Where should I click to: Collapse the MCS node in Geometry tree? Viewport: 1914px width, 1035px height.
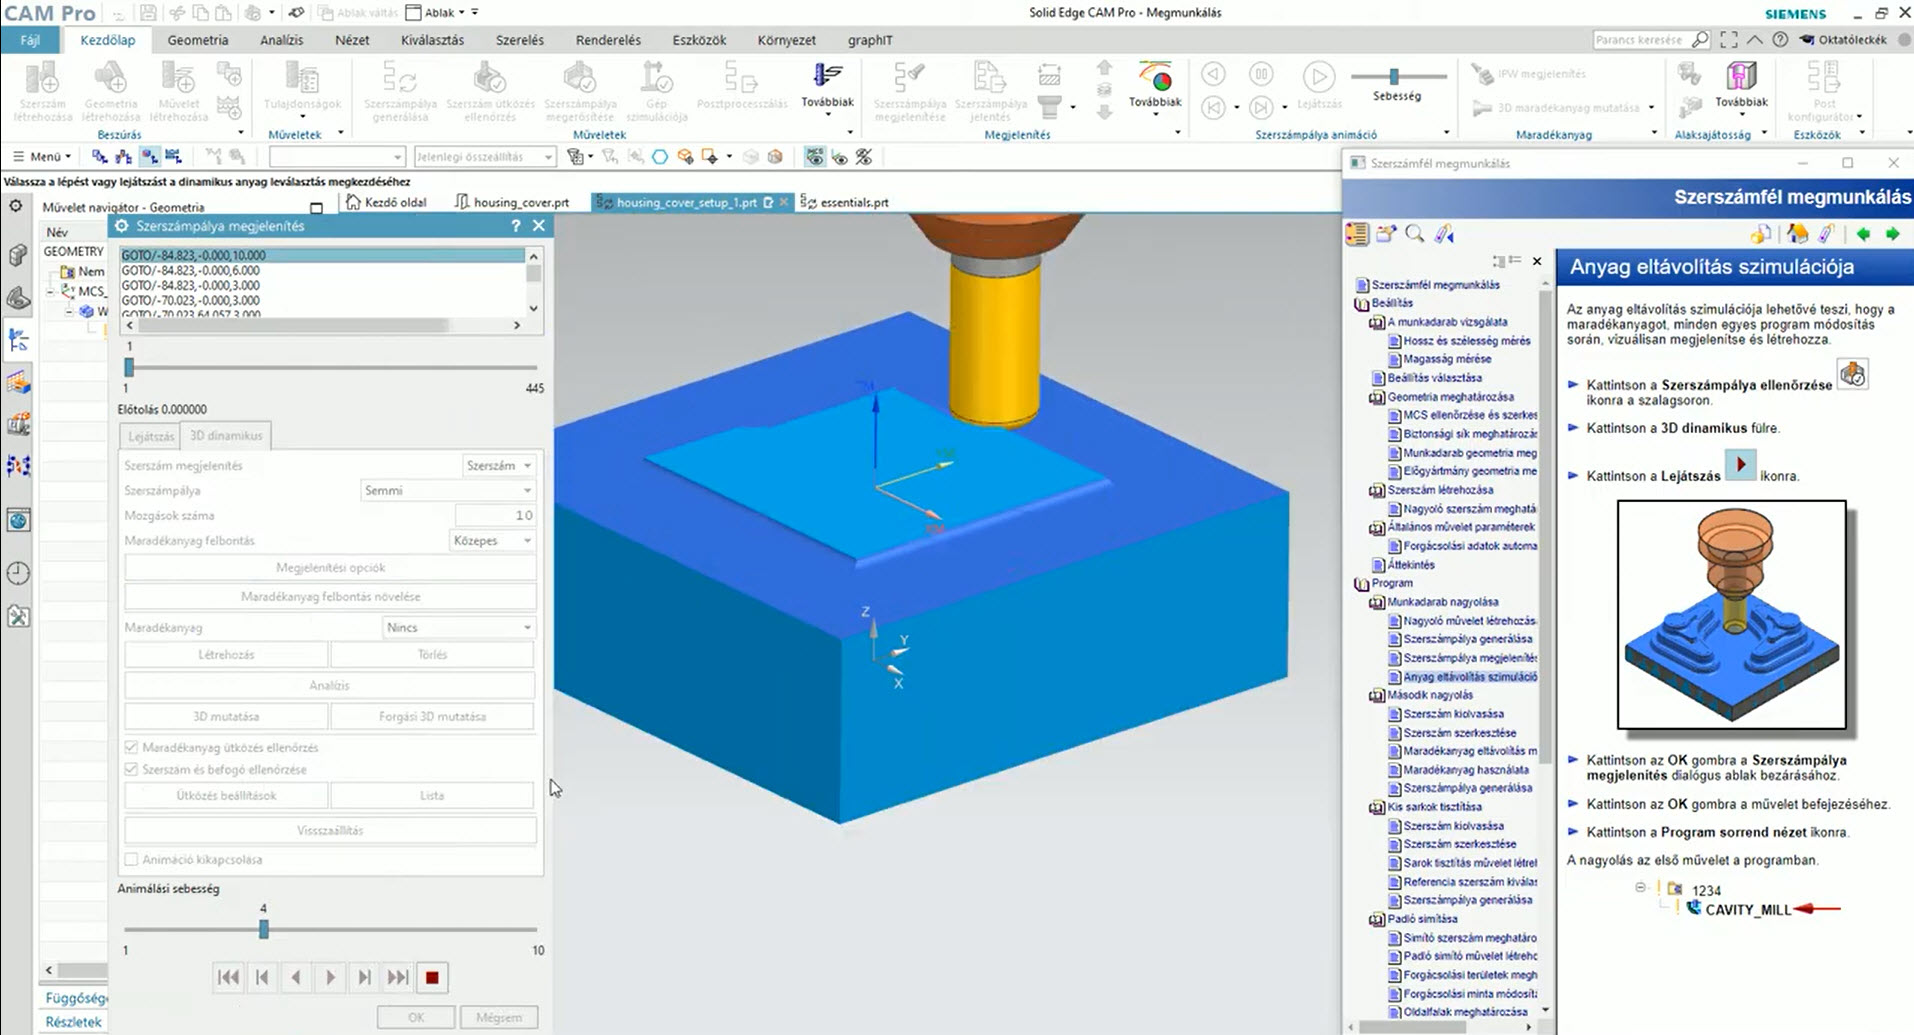pyautogui.click(x=51, y=291)
